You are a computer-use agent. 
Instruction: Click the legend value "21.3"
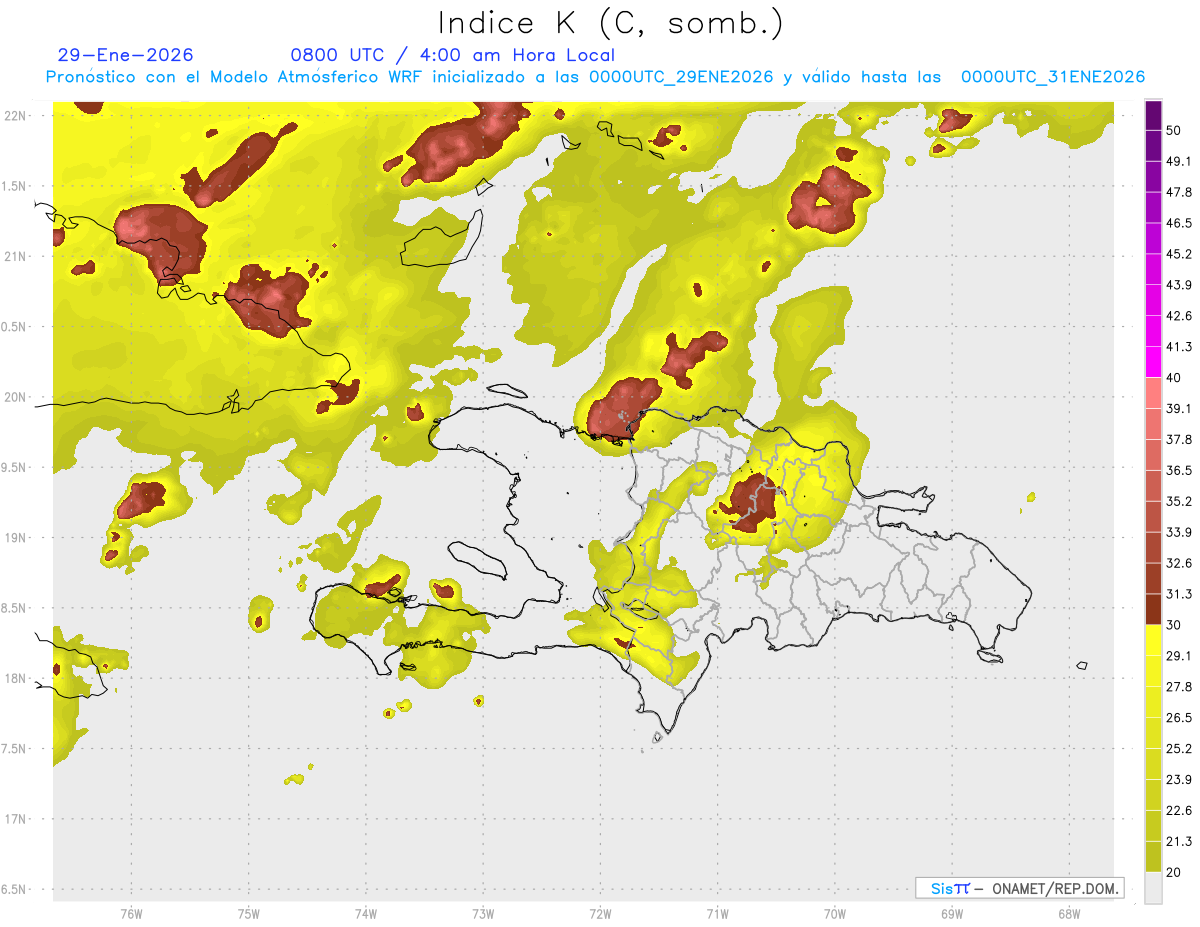(1180, 841)
